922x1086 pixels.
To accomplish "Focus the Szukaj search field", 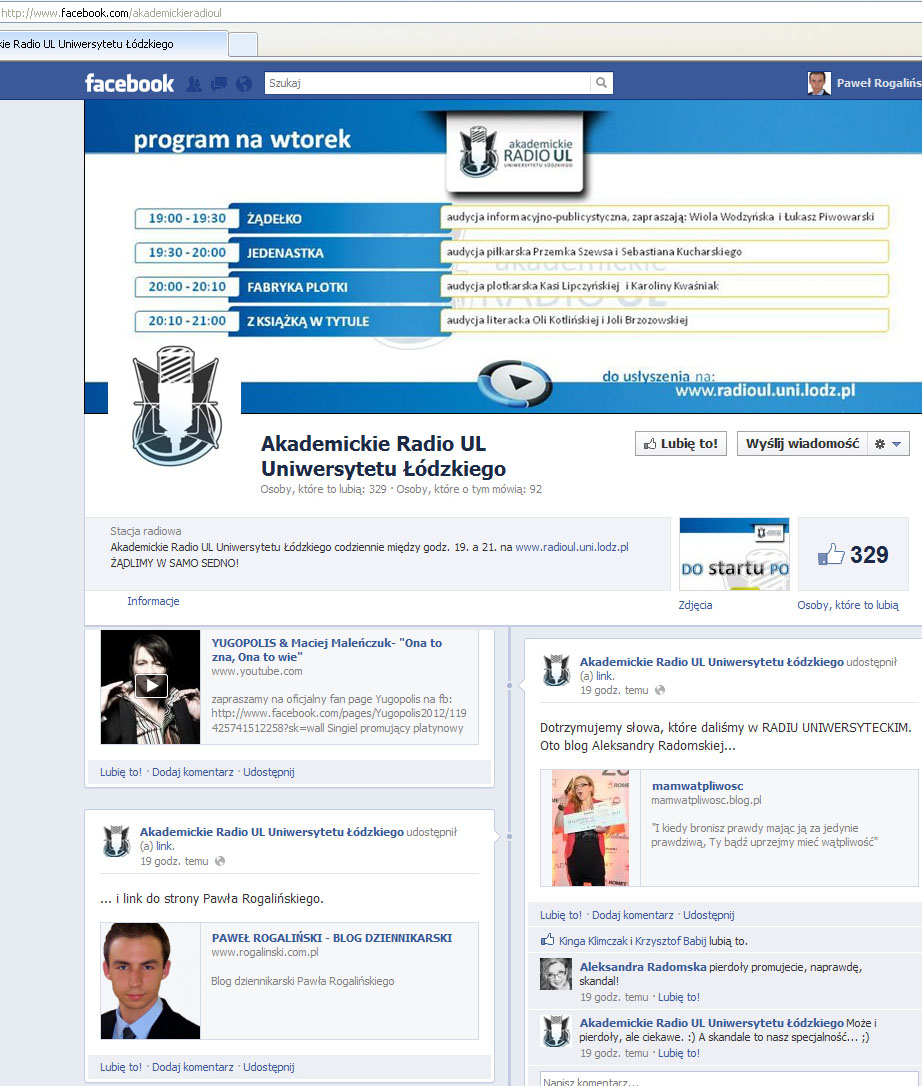I will 427,83.
